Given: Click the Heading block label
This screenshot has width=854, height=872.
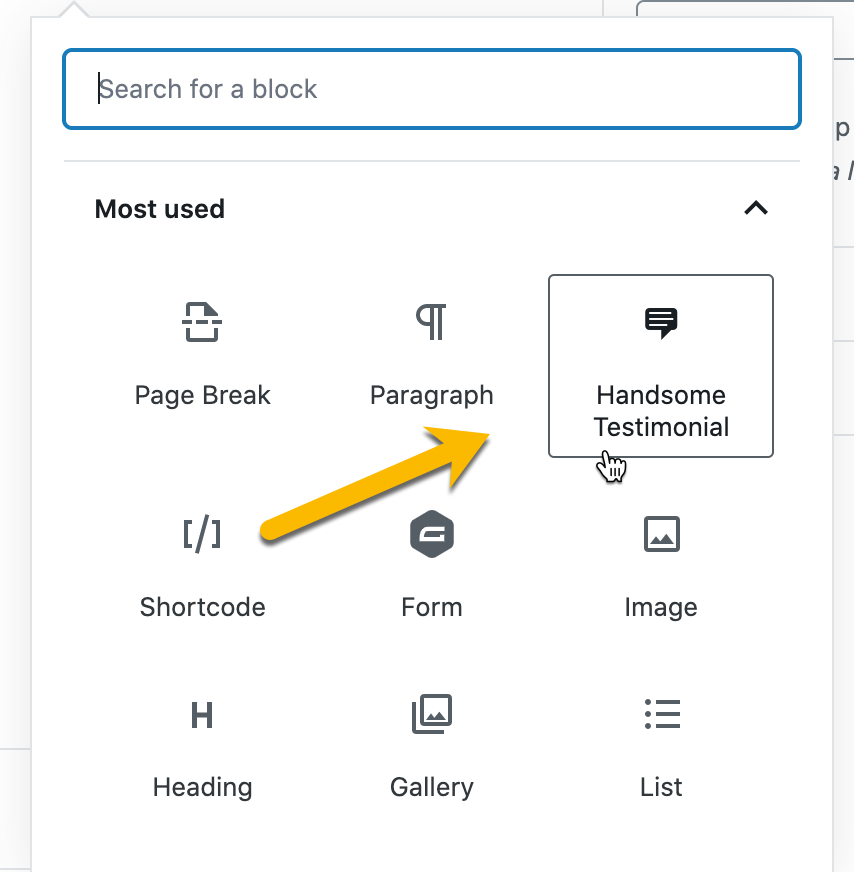Looking at the screenshot, I should (202, 788).
